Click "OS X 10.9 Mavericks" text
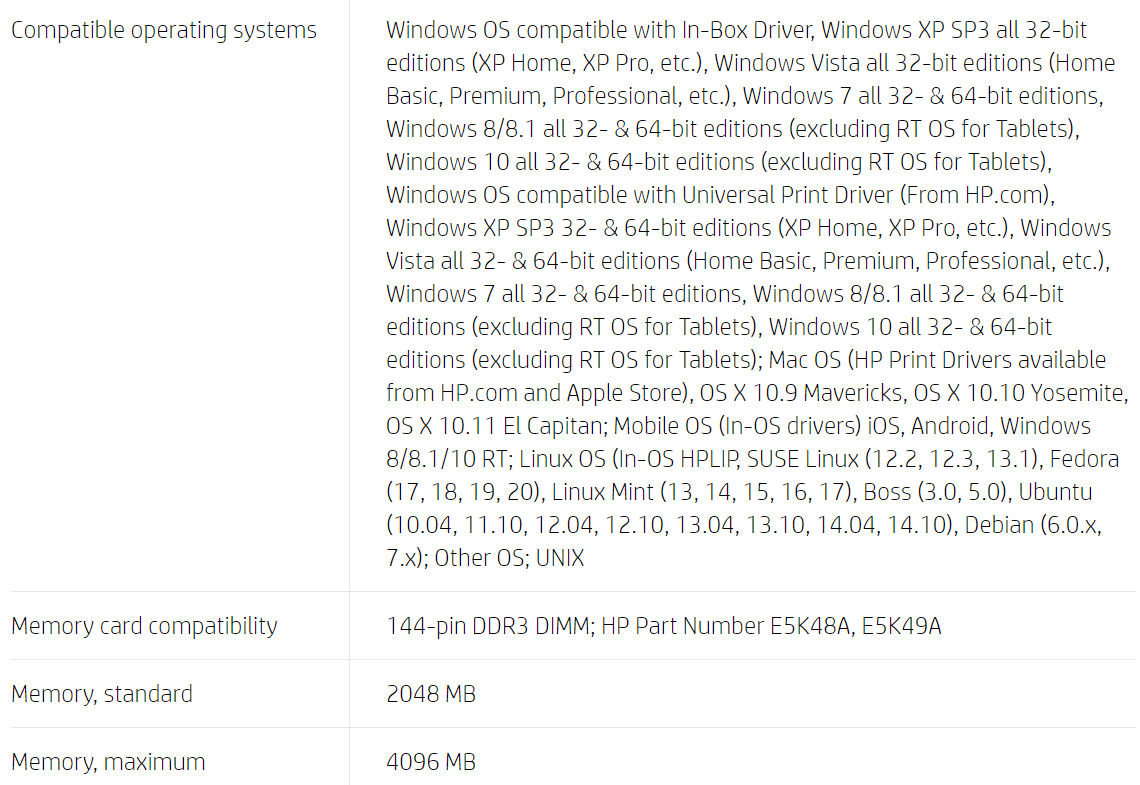The width and height of the screenshot is (1140, 785). [x=797, y=393]
